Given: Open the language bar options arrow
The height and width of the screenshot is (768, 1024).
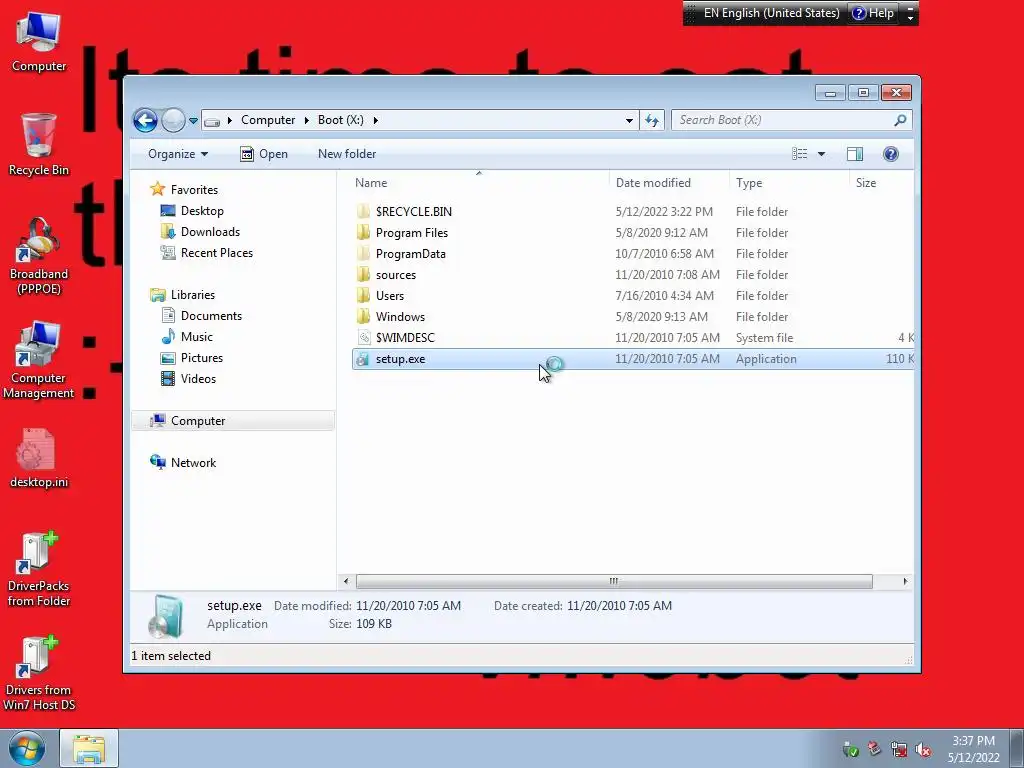Looking at the screenshot, I should [x=910, y=18].
